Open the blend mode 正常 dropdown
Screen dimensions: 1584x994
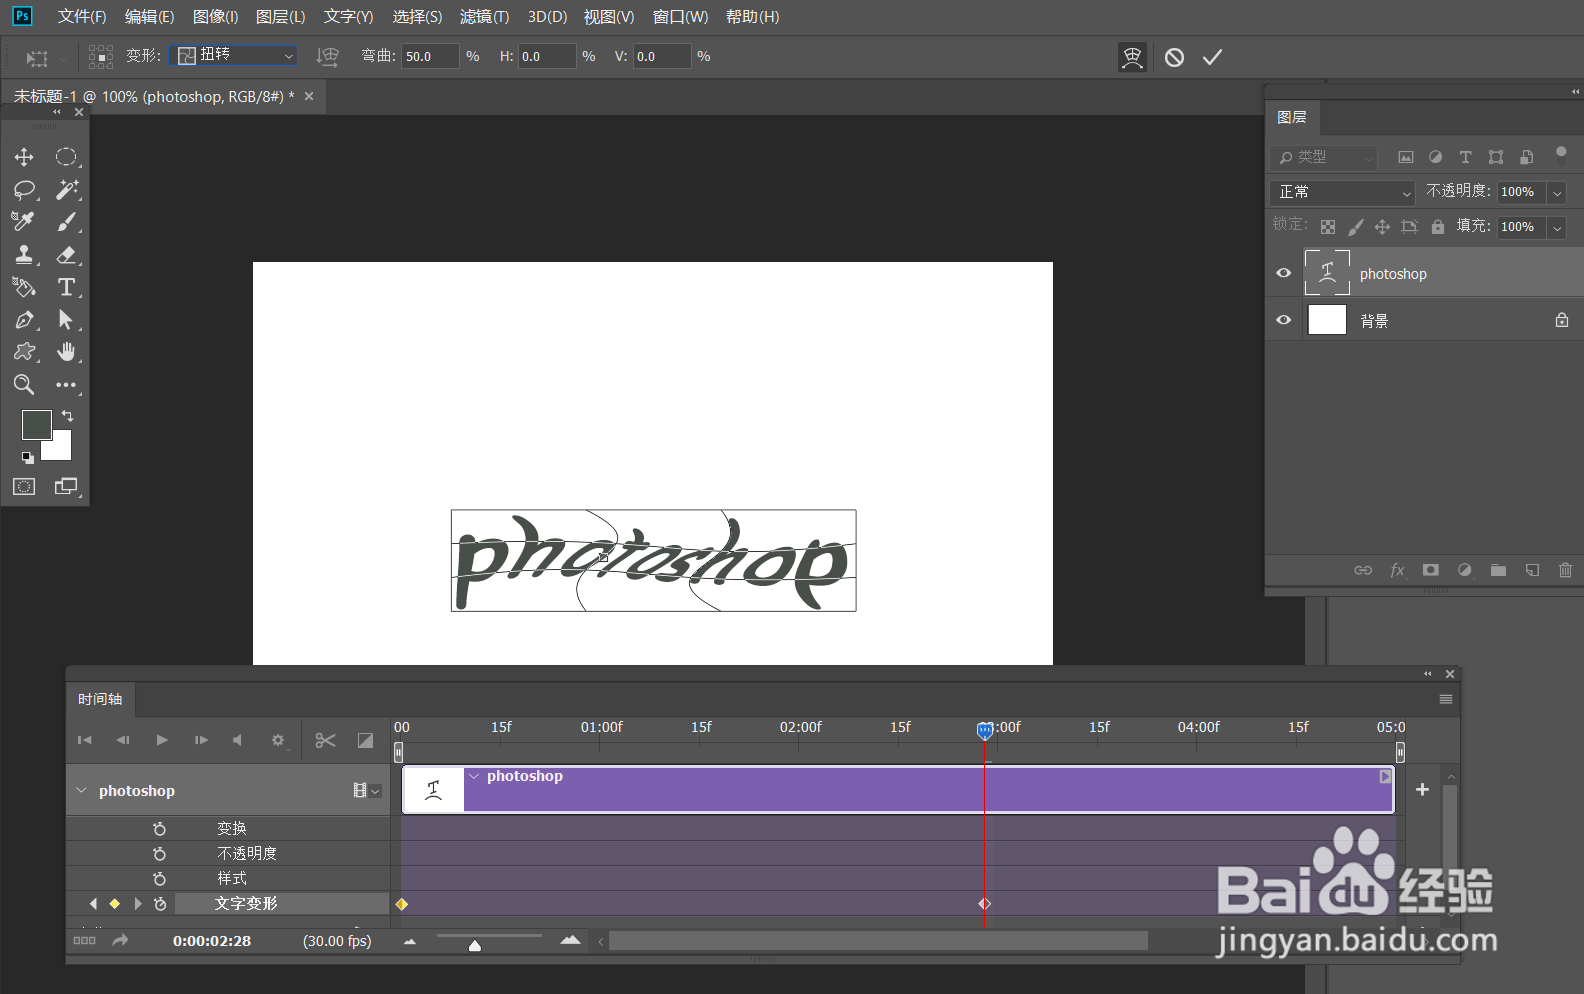(1343, 192)
